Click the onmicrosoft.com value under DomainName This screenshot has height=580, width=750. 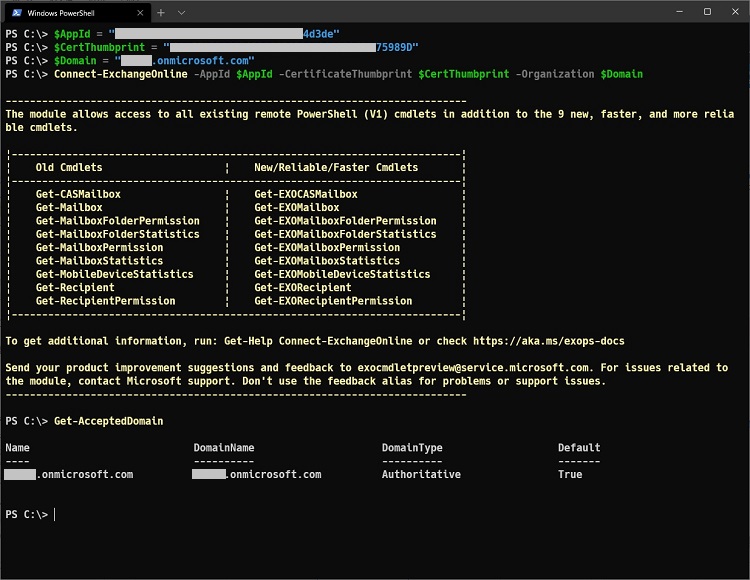(257, 475)
